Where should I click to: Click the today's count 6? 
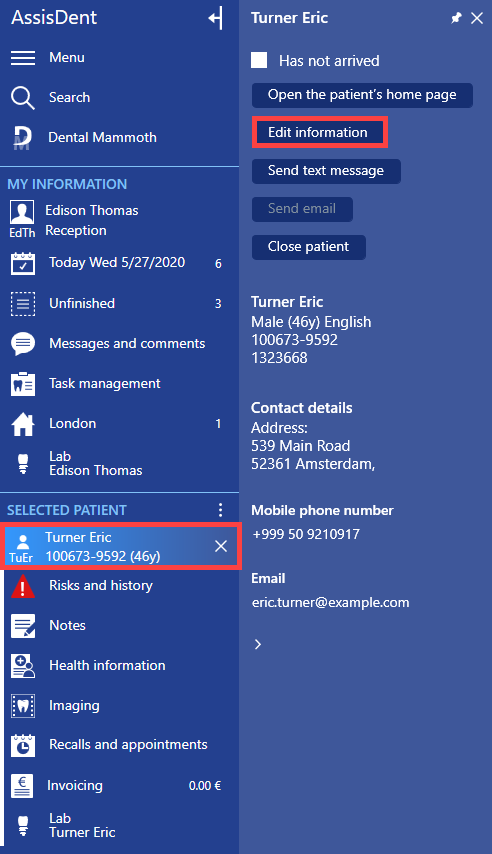tap(218, 264)
